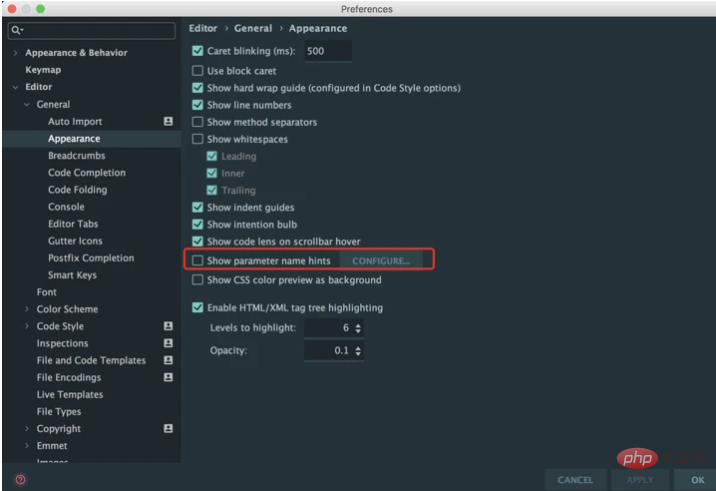Screen dimensions: 716x491
Task: Click the help question mark icon
Action: click(20, 480)
